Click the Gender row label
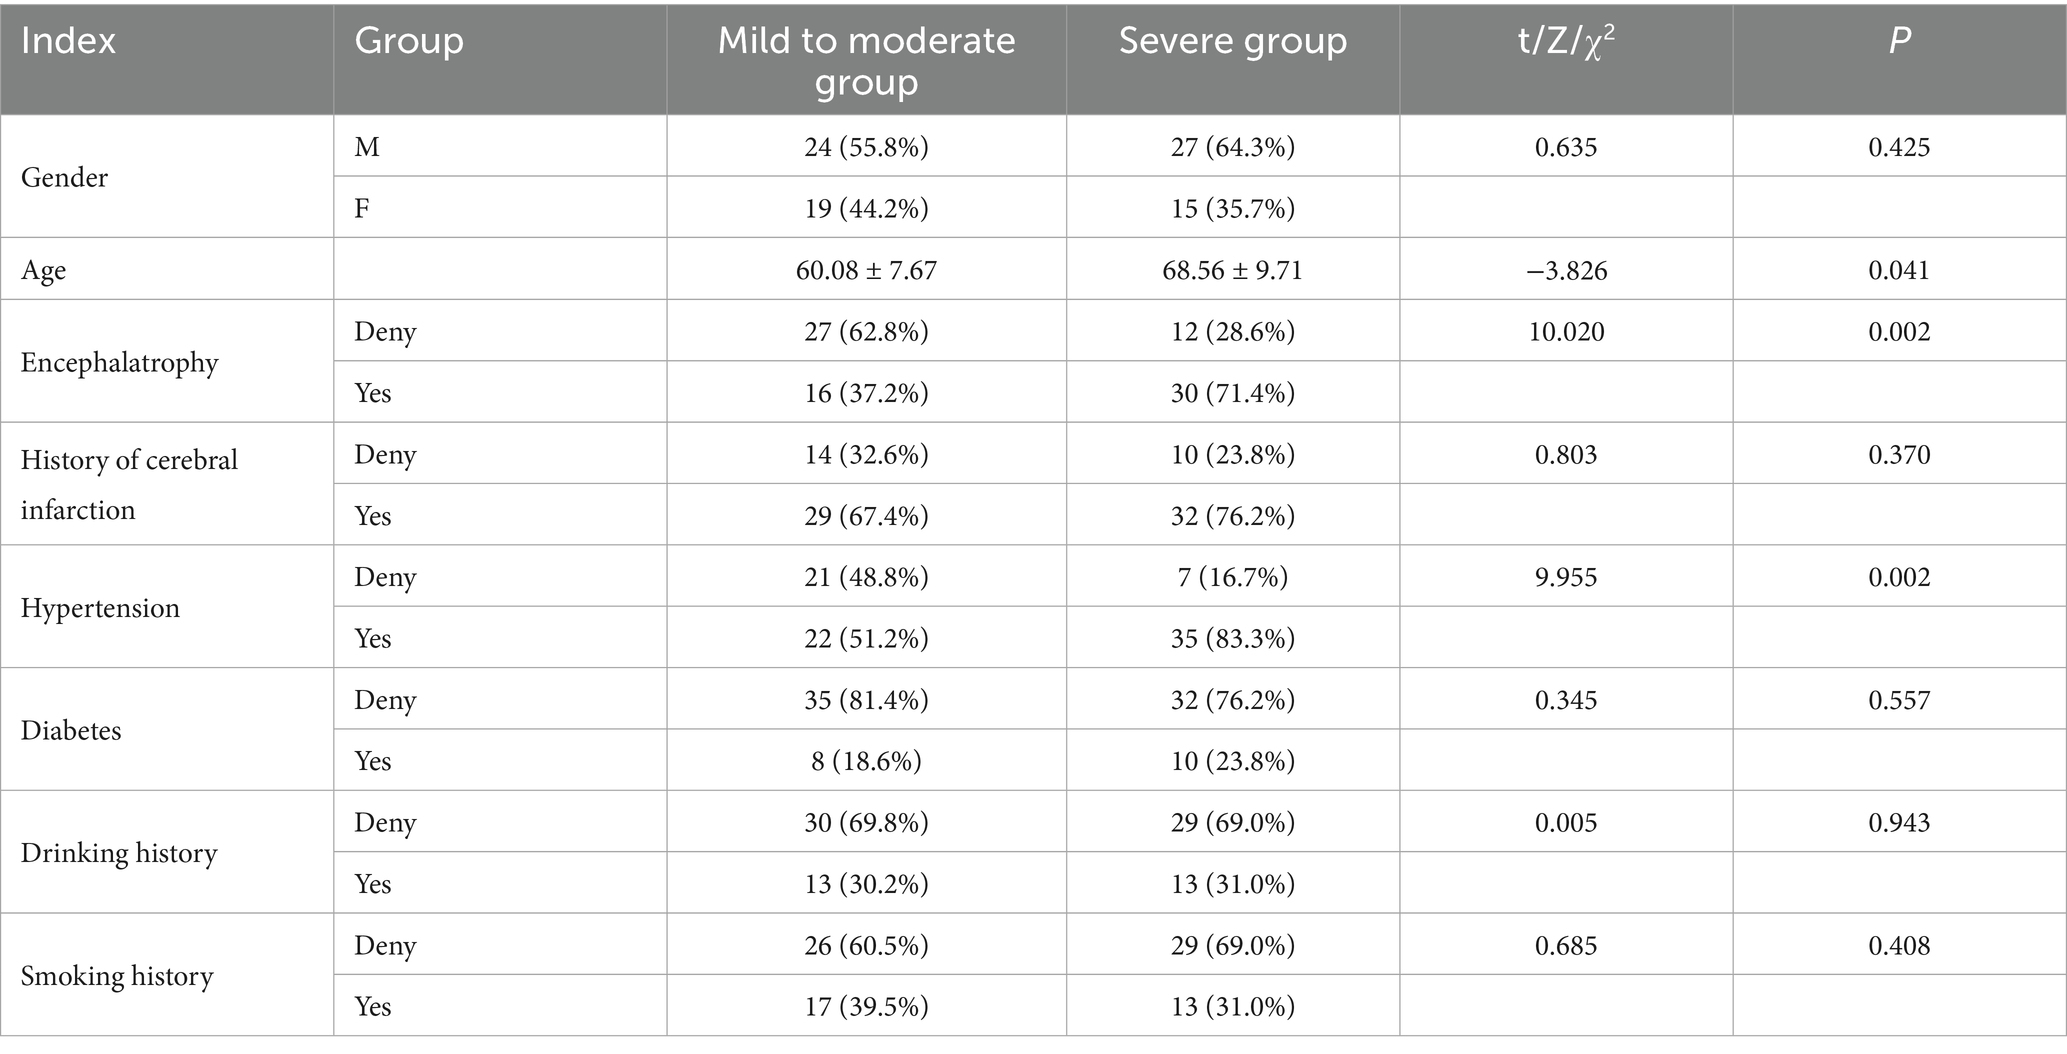 tap(64, 177)
